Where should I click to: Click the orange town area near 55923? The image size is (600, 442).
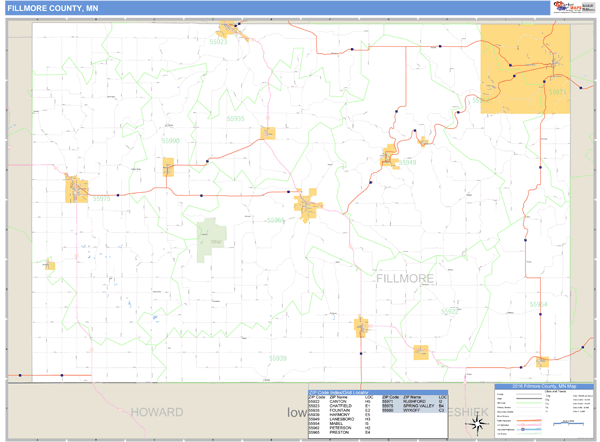[x=231, y=28]
